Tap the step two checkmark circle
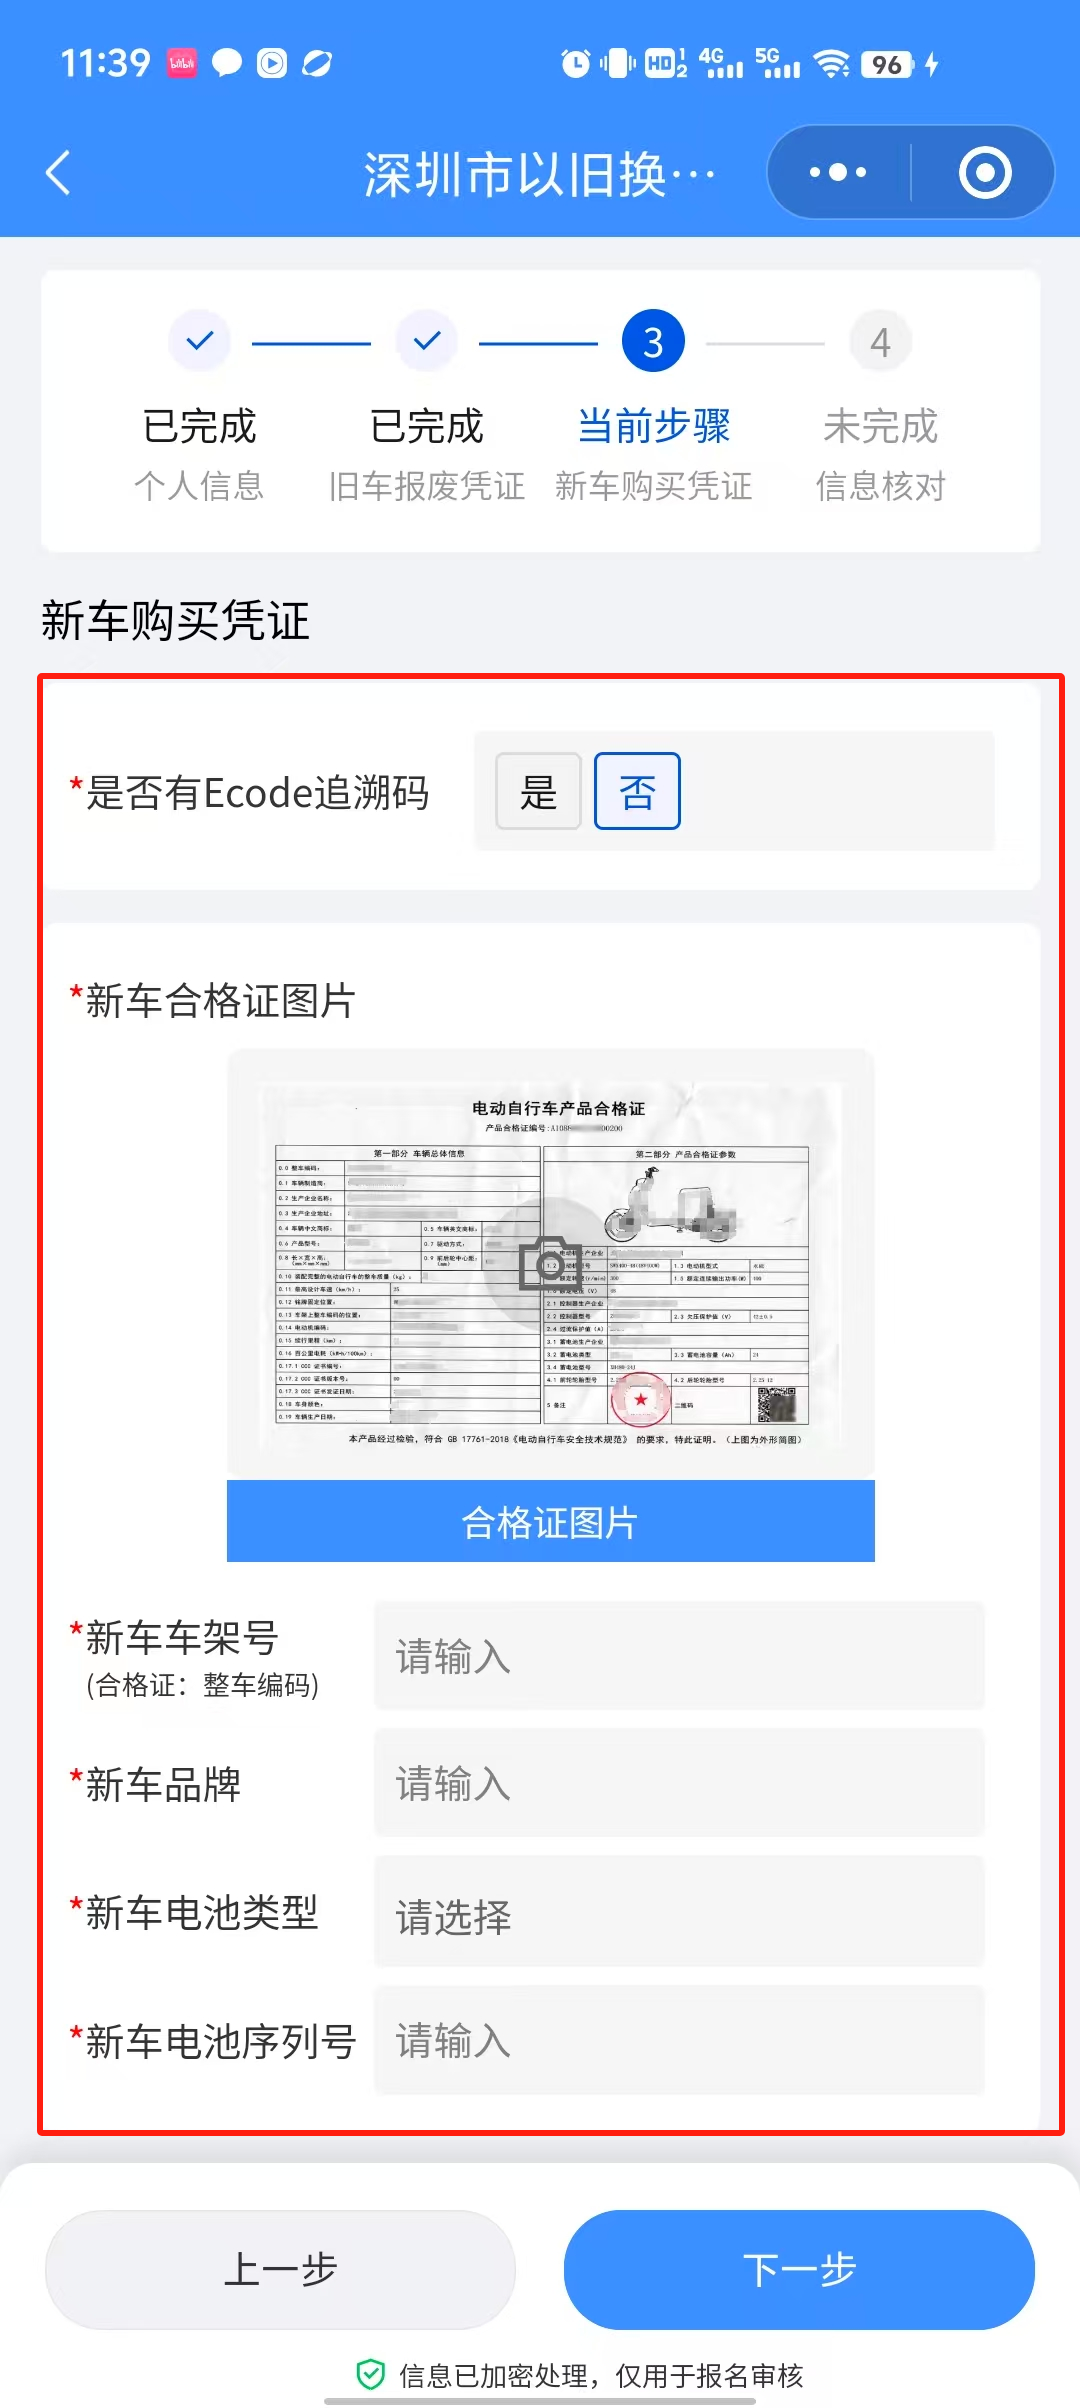Screen dimensions: 1080x2408 [x=427, y=341]
